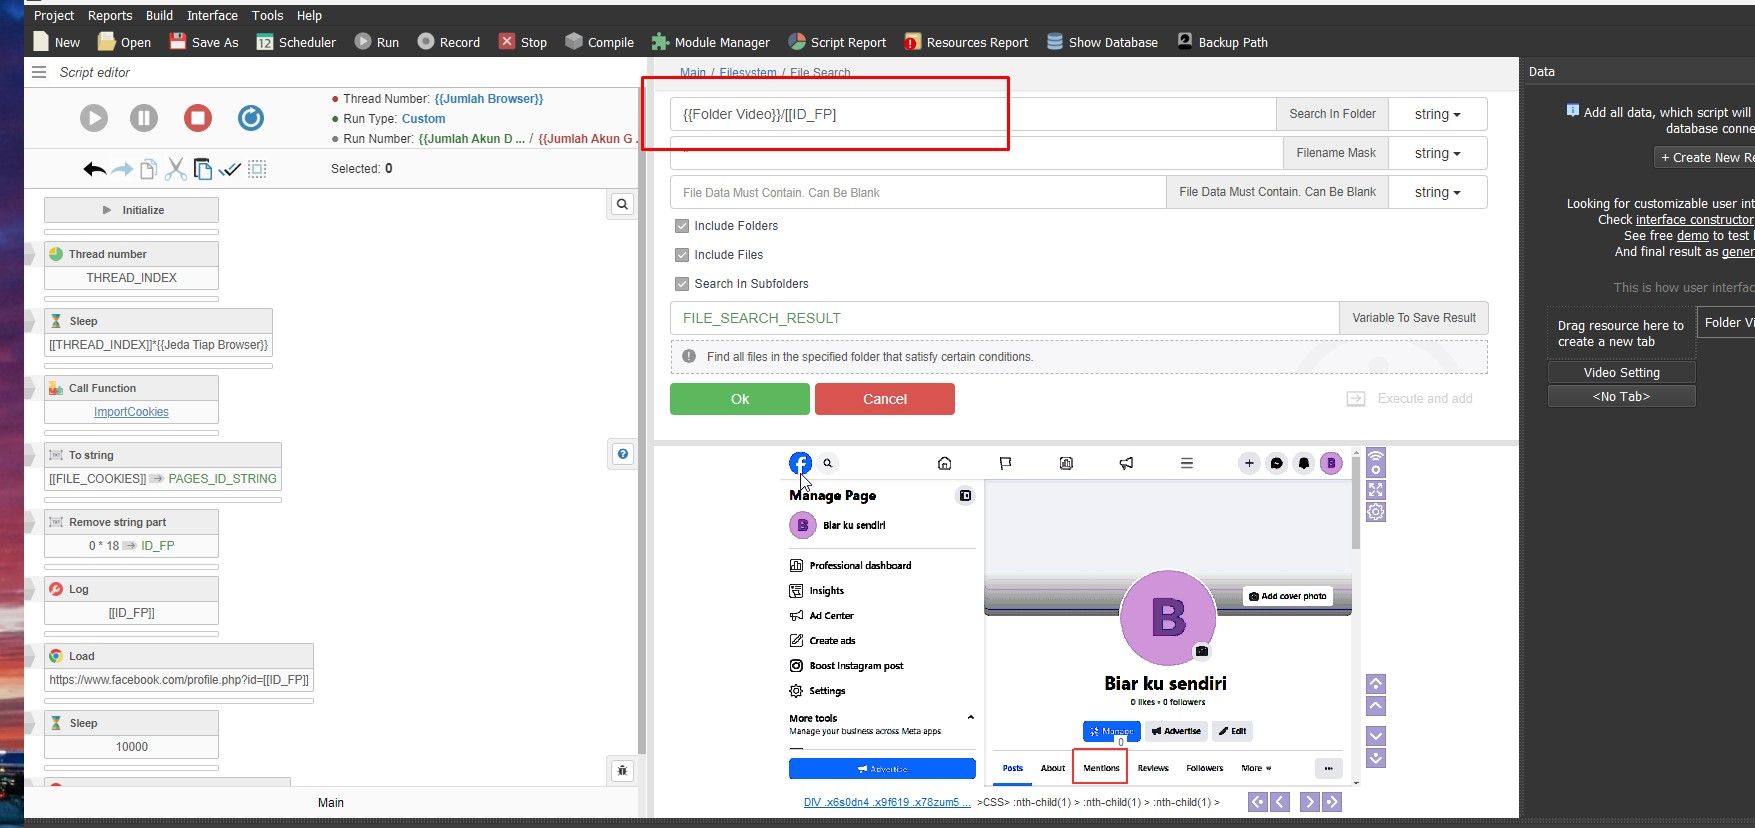Open the magnifier search icon in script panel
The height and width of the screenshot is (828, 1755).
coord(622,204)
